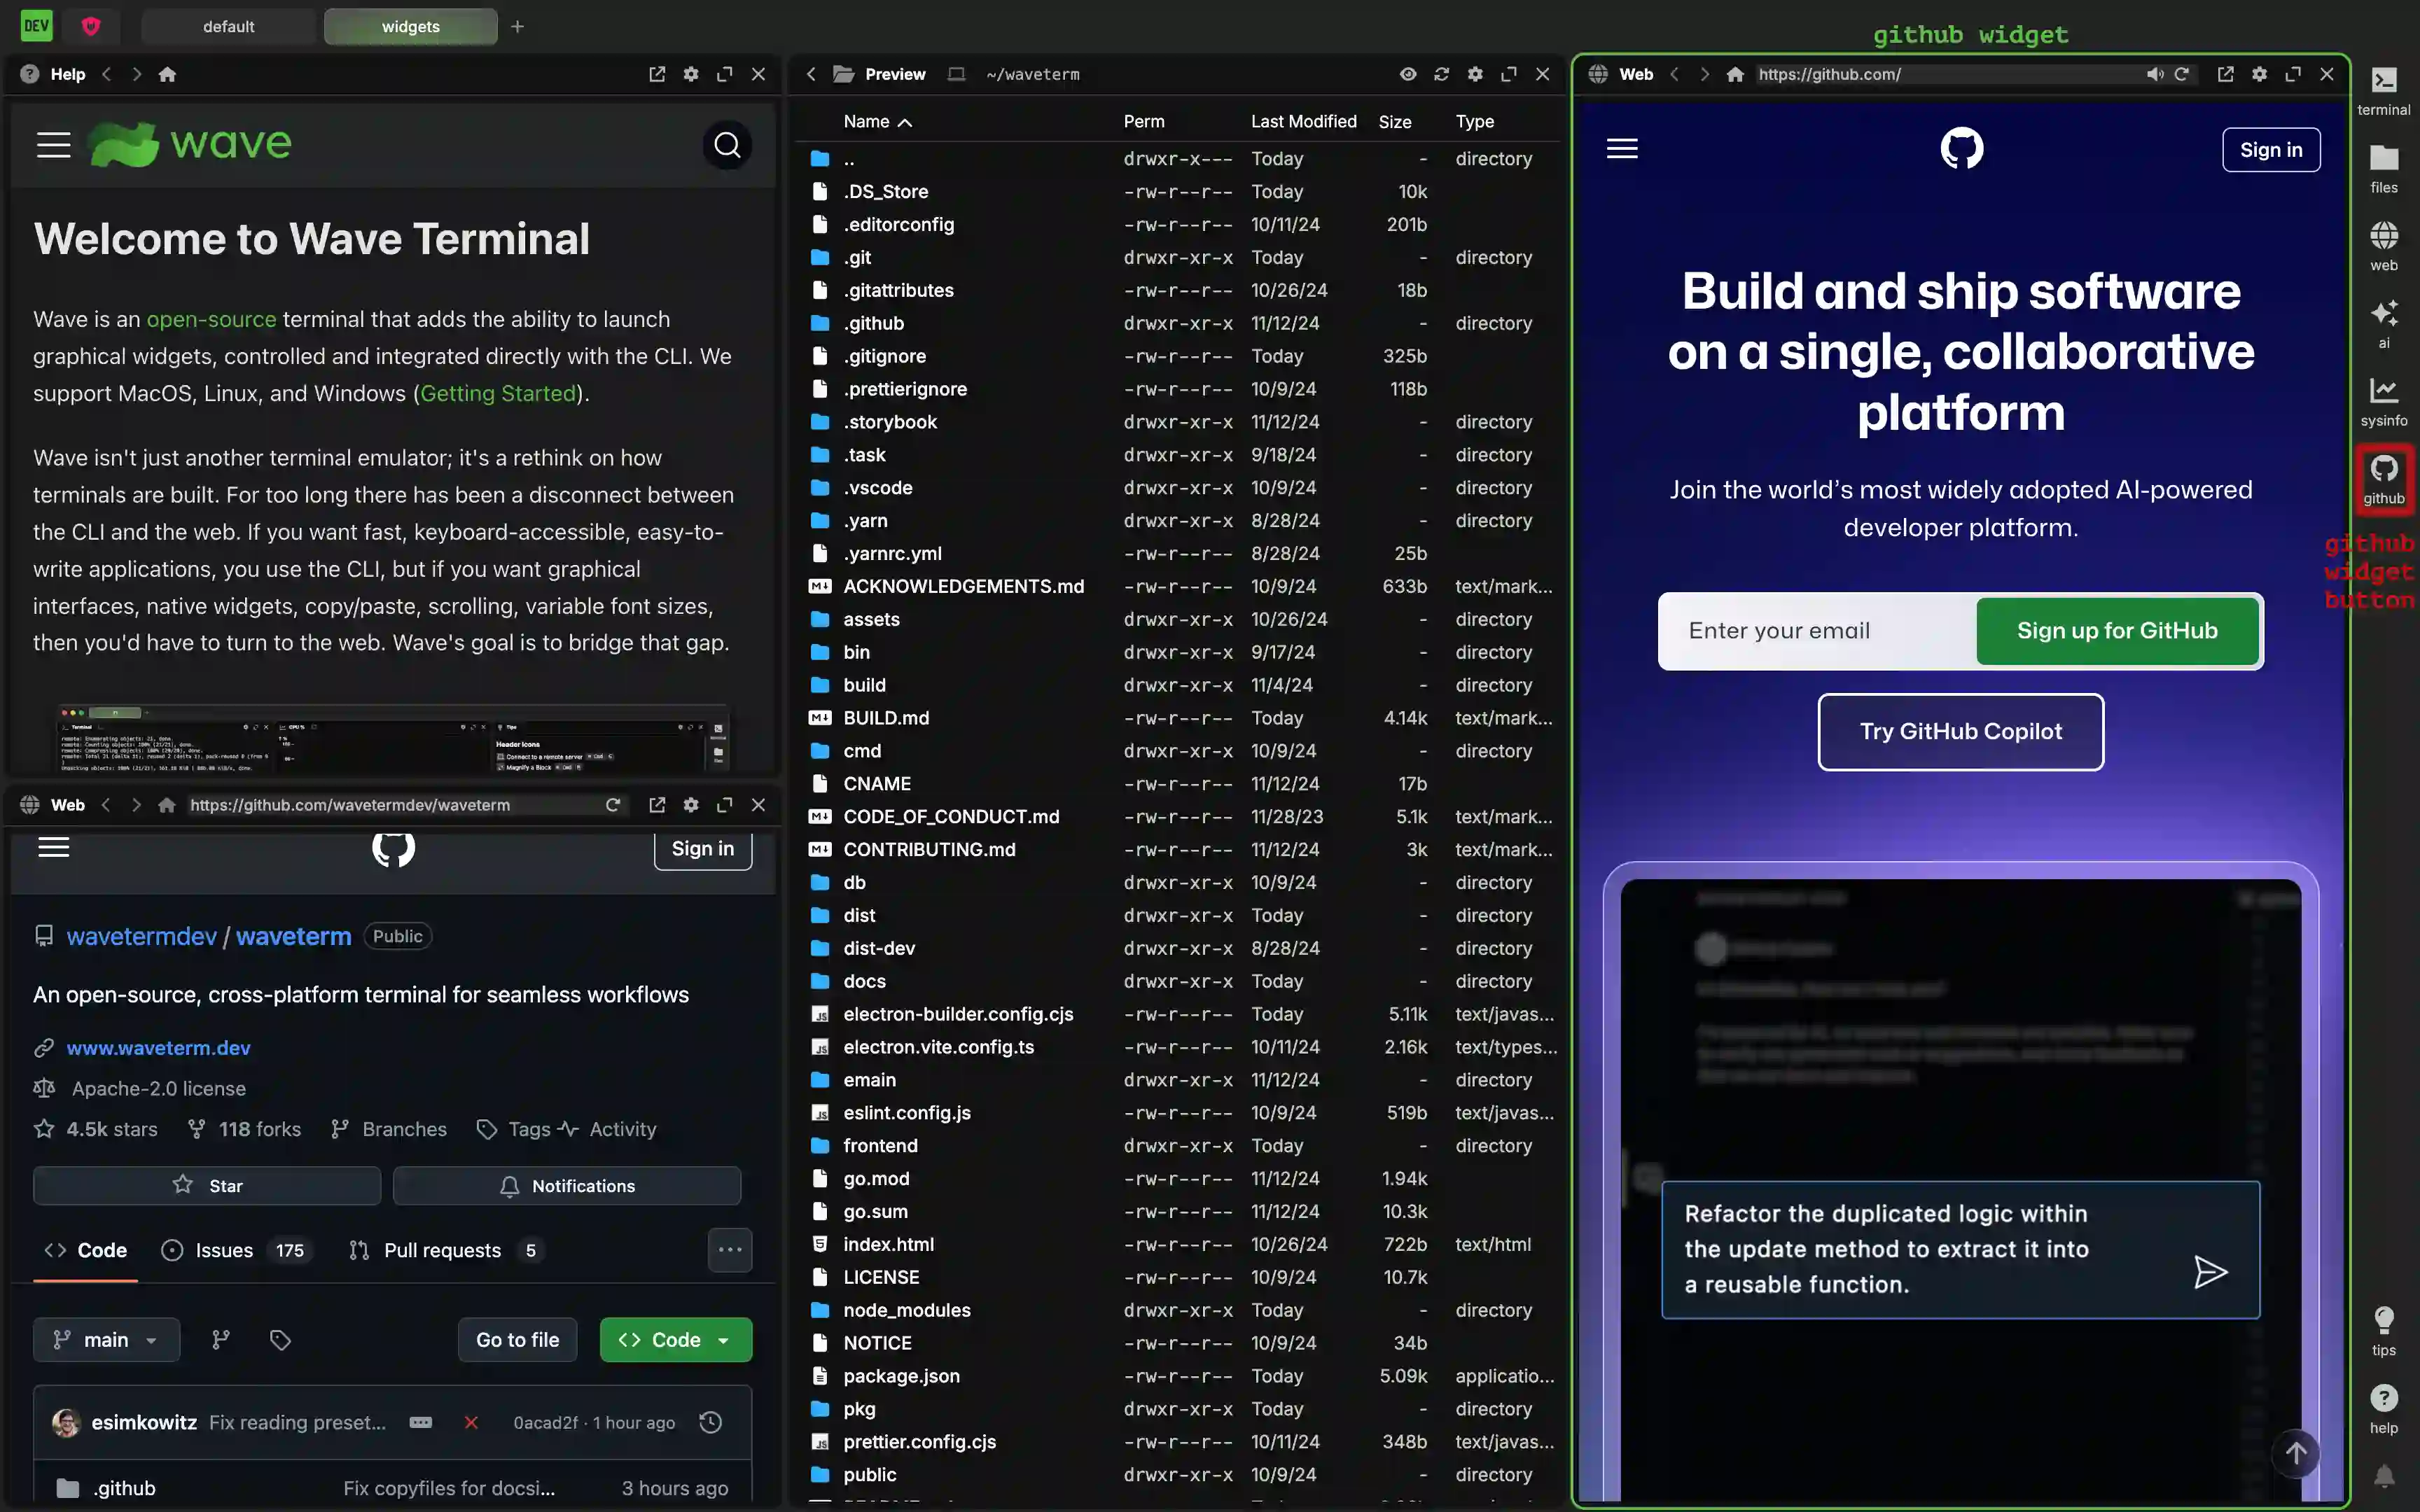Click Sign up for GitHub button
Screen dimensions: 2420x1512
pyautogui.click(x=2117, y=631)
